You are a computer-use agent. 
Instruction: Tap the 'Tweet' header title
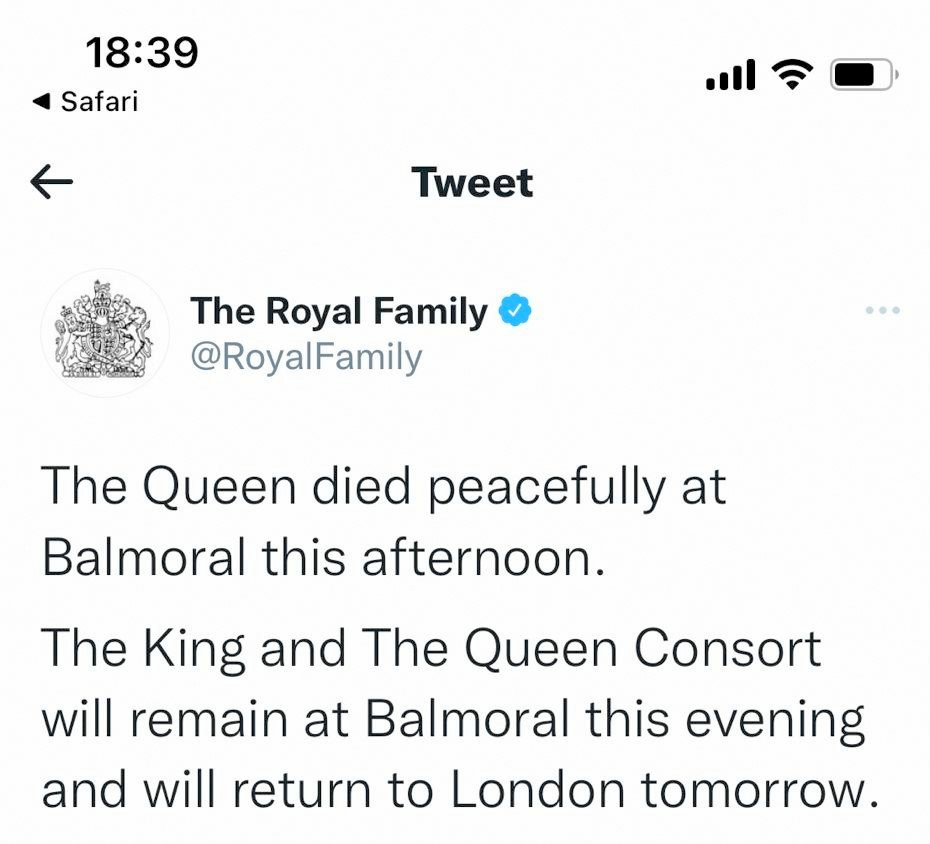point(472,183)
